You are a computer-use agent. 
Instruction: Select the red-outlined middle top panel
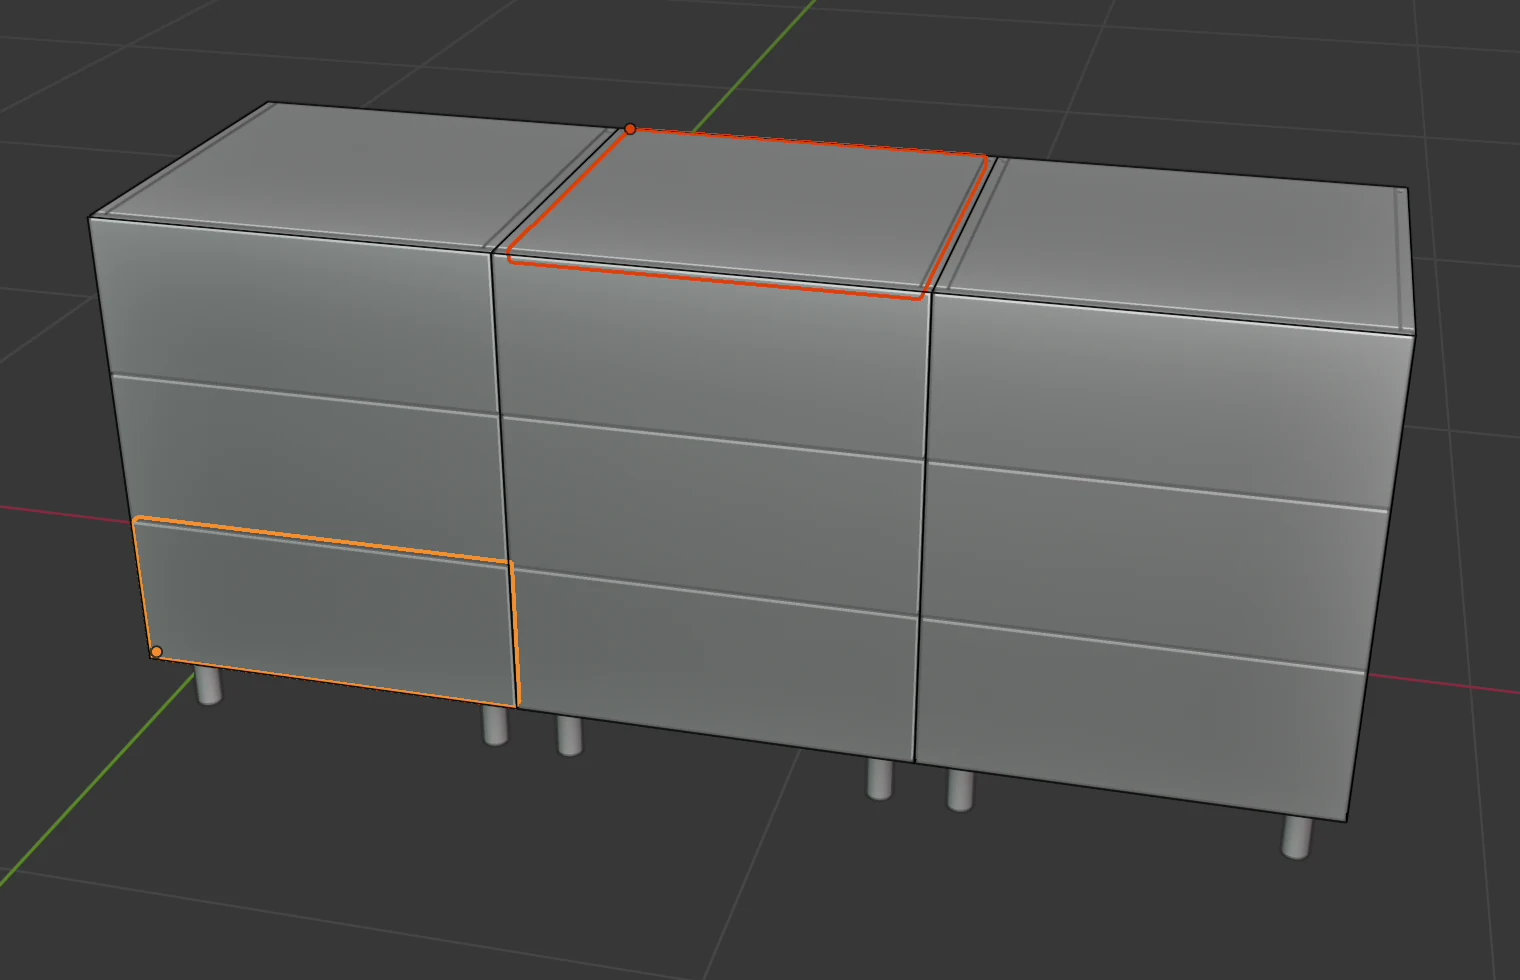(x=748, y=213)
